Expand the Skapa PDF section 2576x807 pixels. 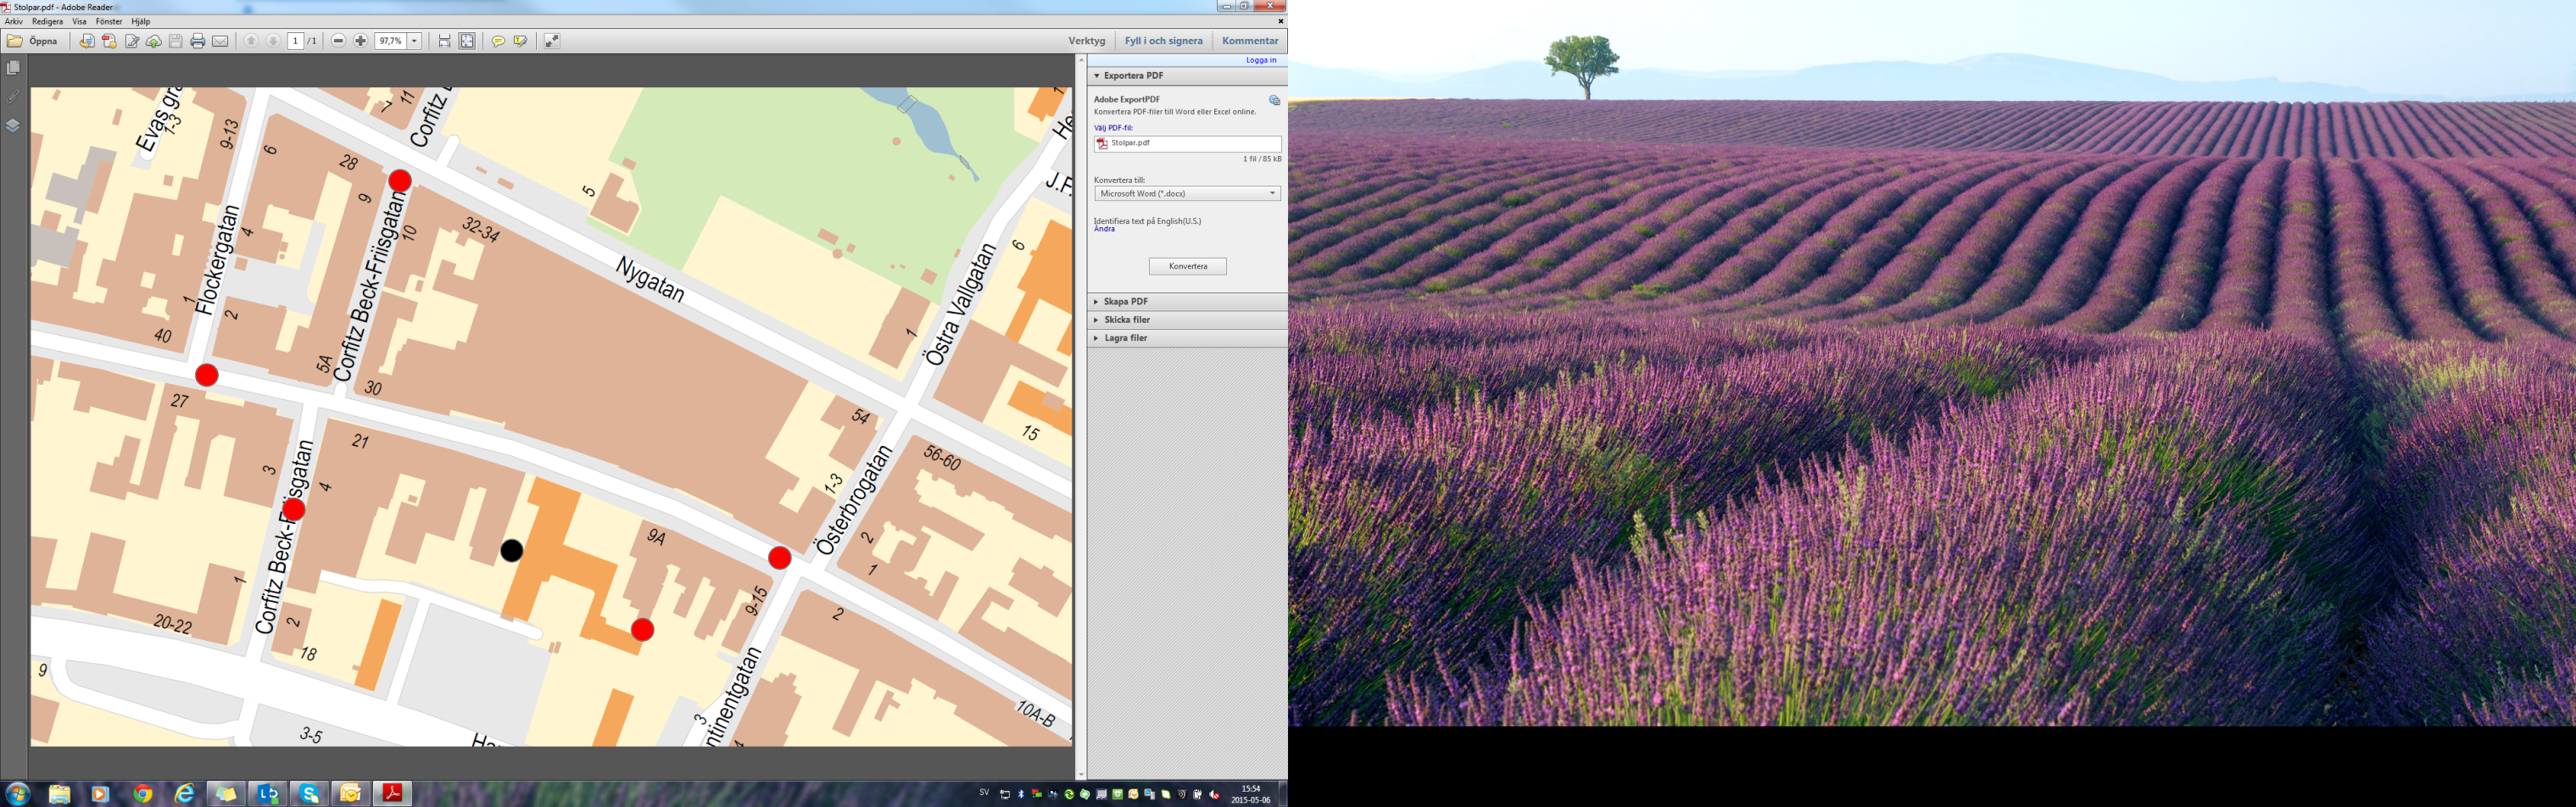(1187, 302)
